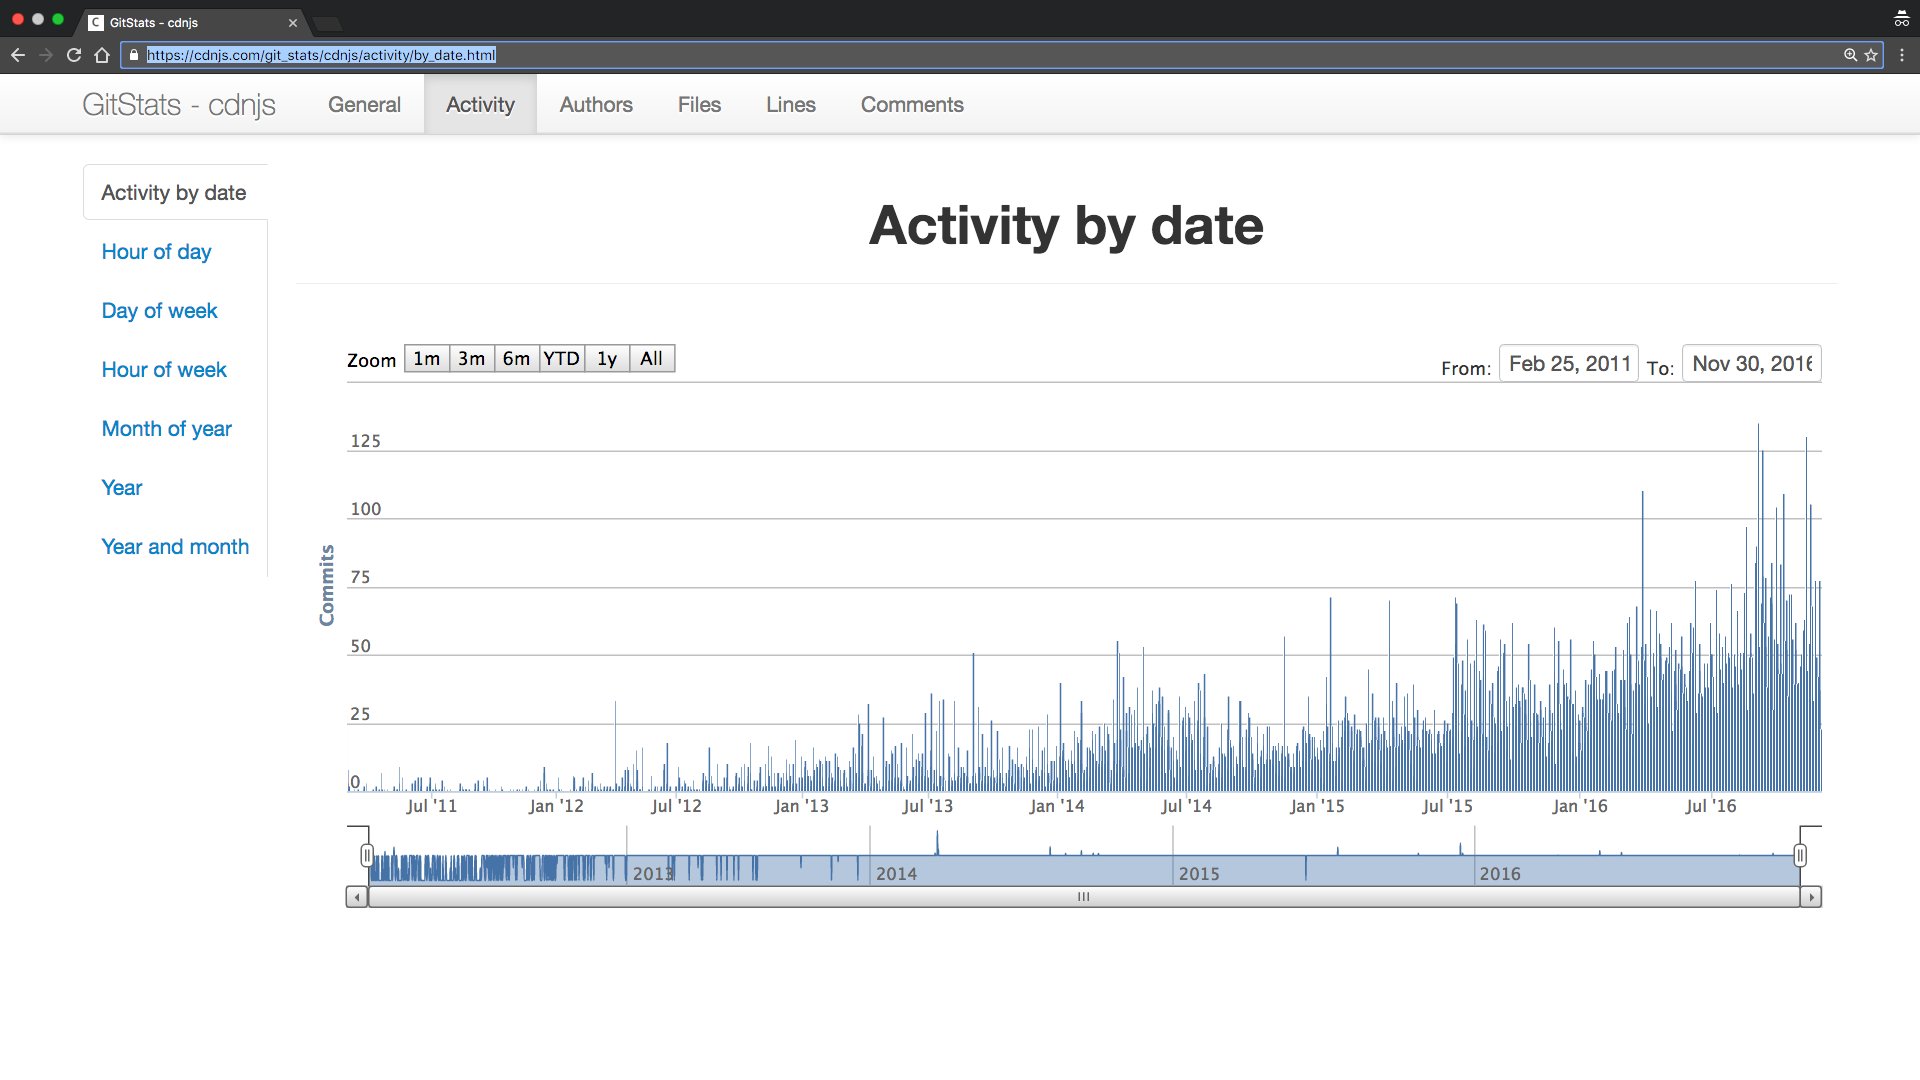
Task: Select Activity by date in sidebar
Action: point(174,192)
